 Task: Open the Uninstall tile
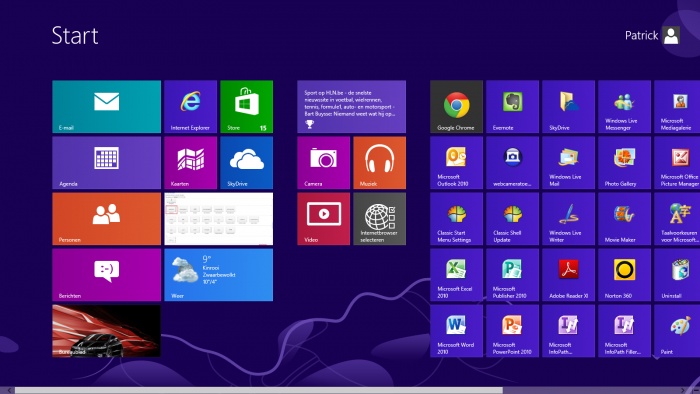pyautogui.click(x=677, y=275)
